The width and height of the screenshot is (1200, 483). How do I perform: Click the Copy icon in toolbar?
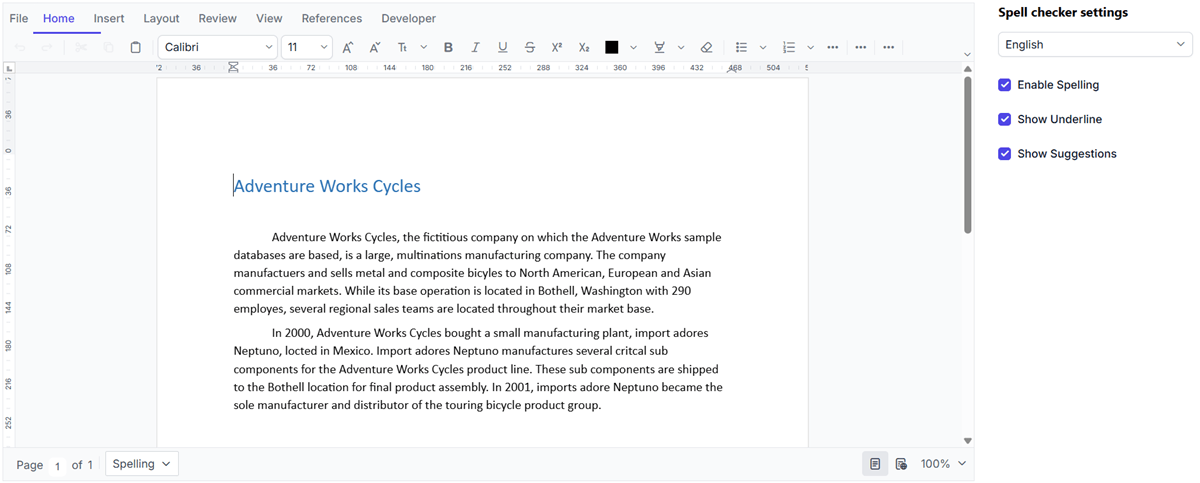coord(108,47)
